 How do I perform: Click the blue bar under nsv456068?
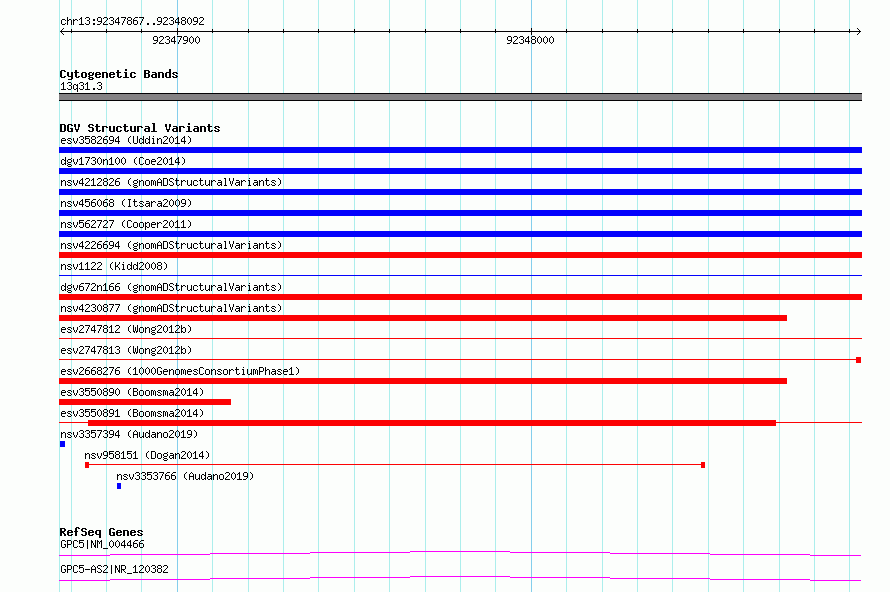(460, 213)
